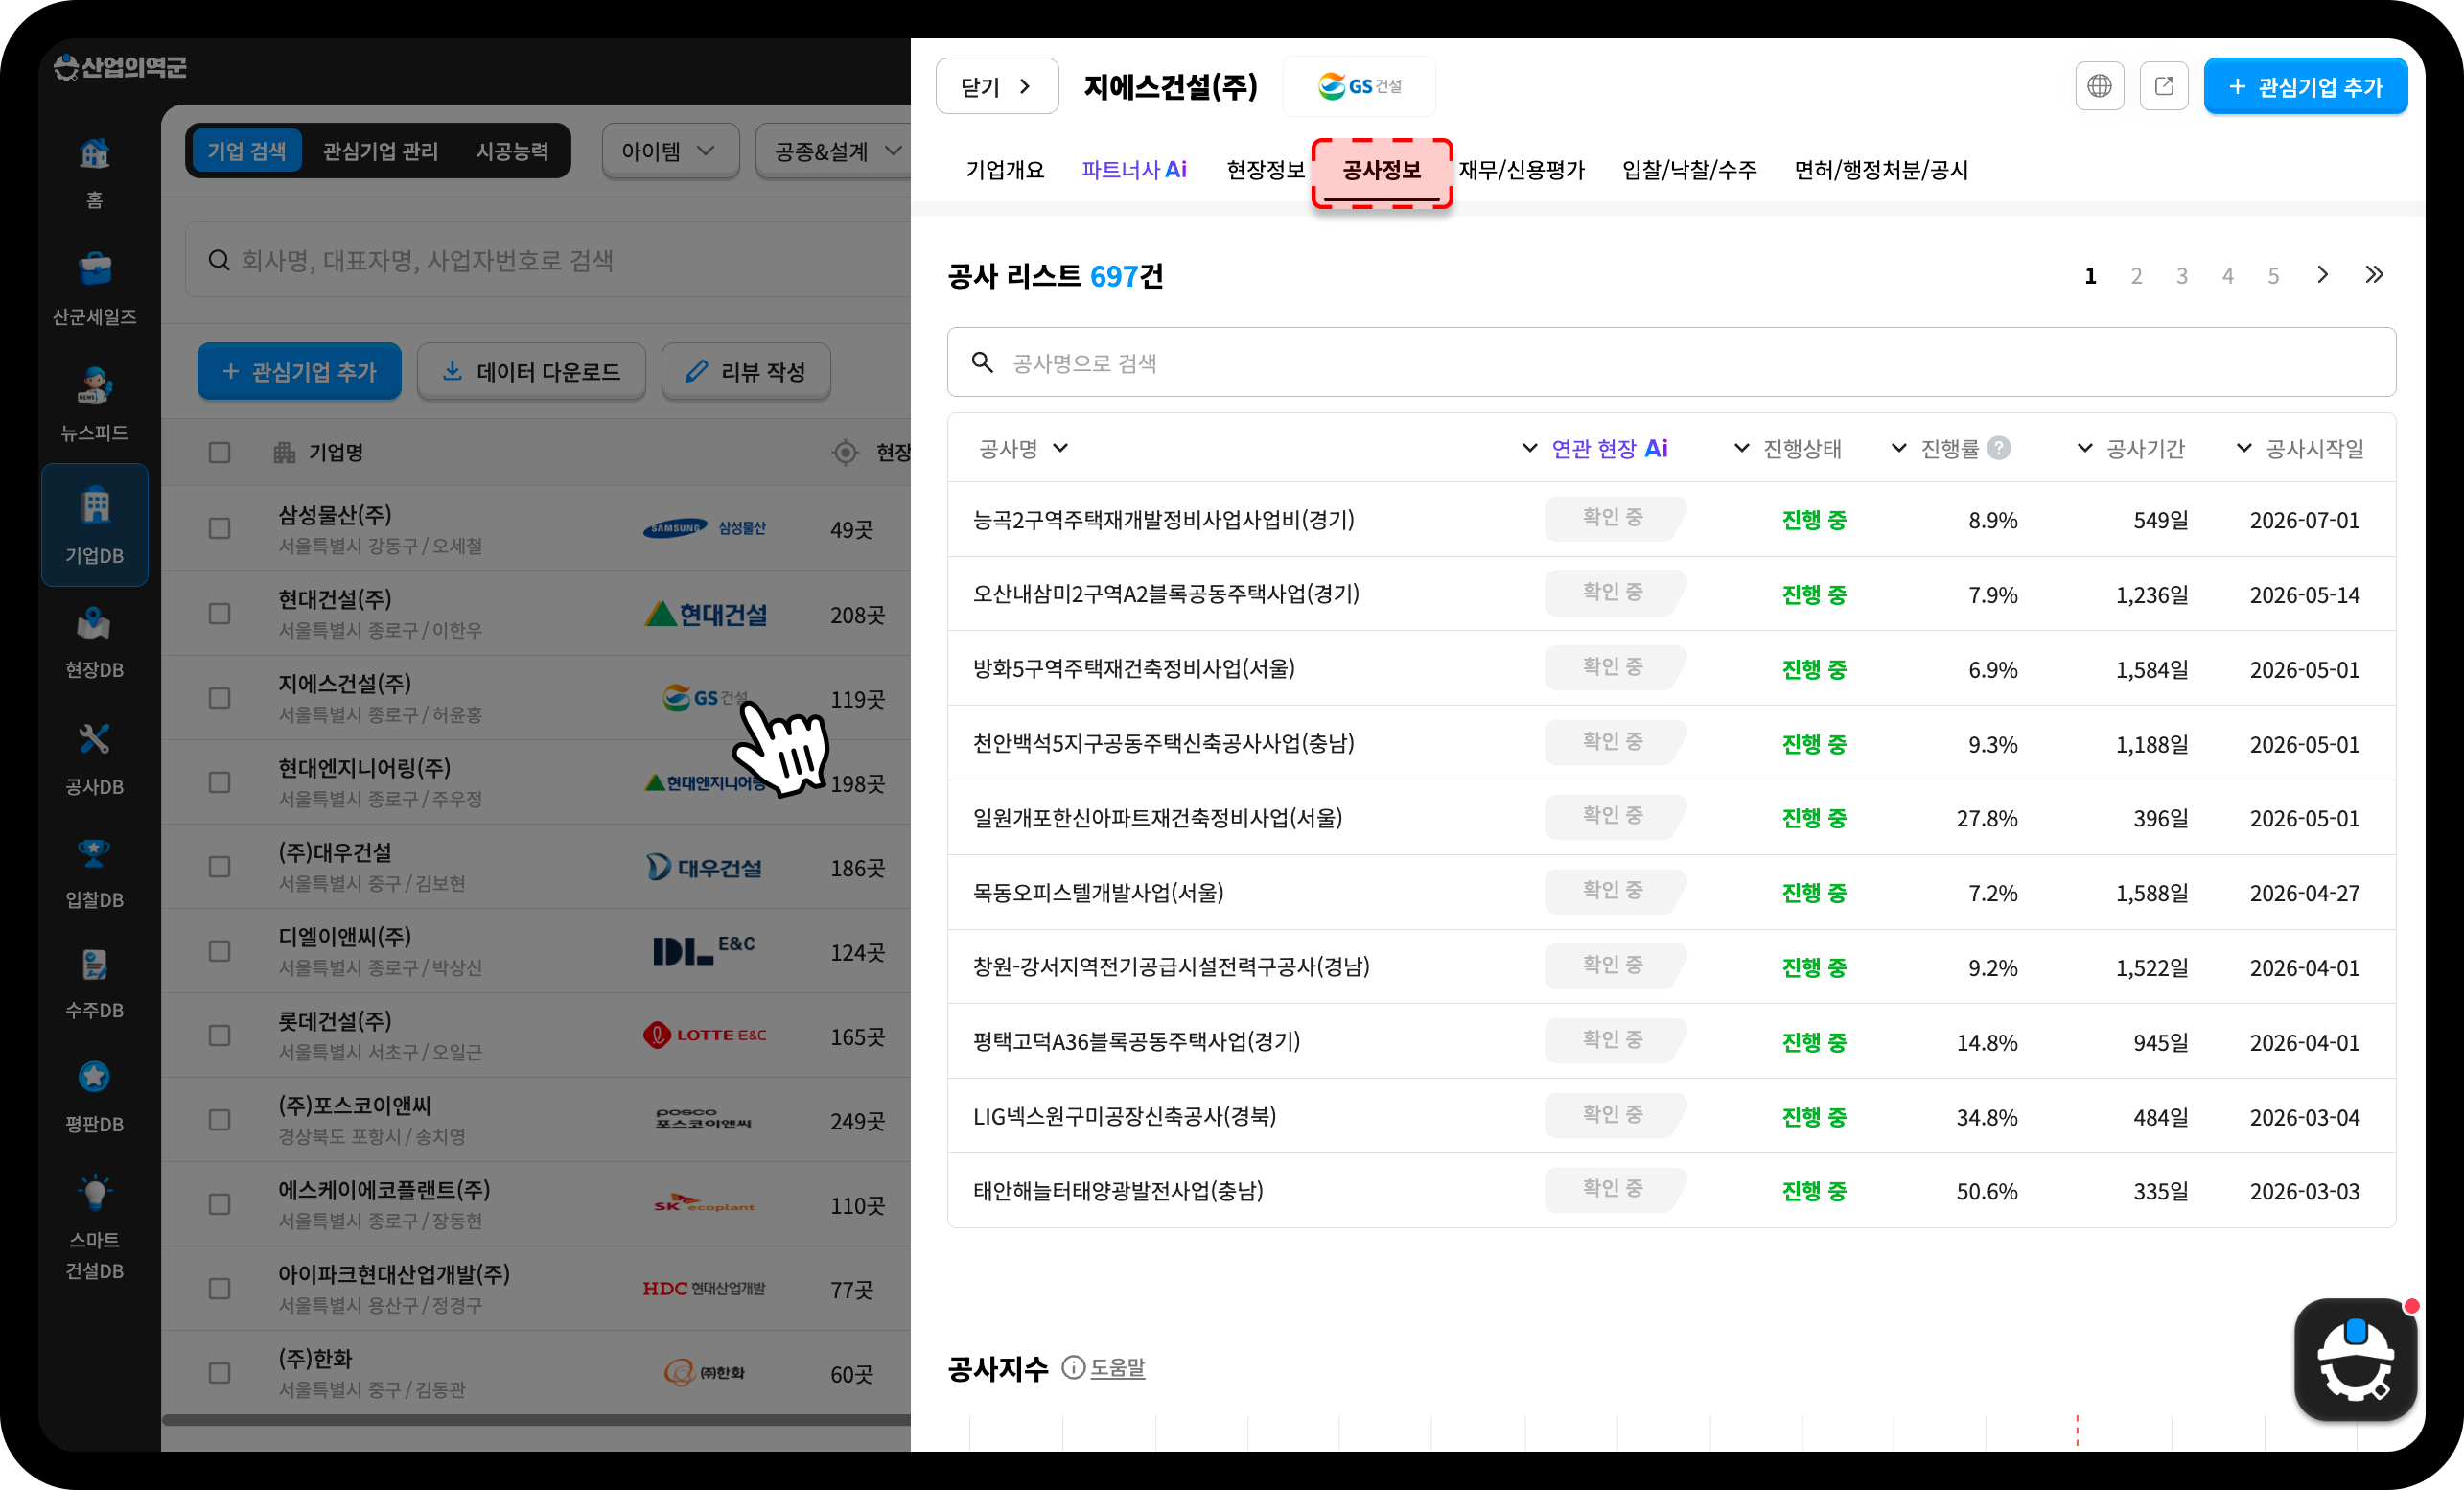2464x1490 pixels.
Task: Click 데이터 다운로드 button
Action: (x=531, y=371)
